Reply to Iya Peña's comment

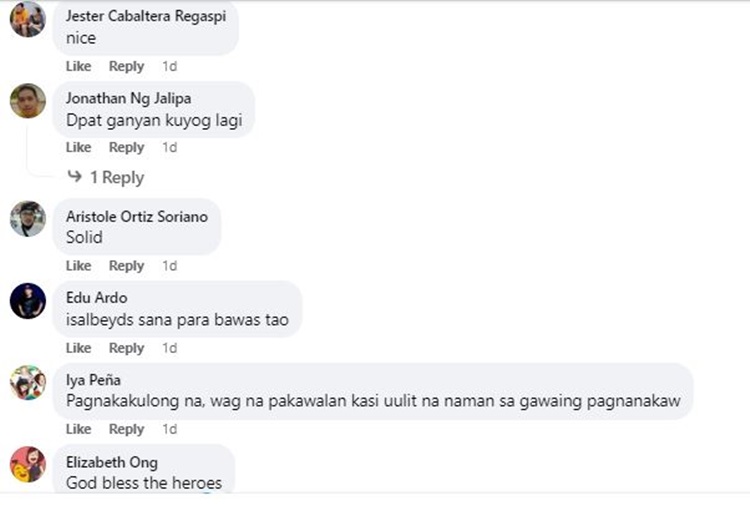tap(126, 429)
